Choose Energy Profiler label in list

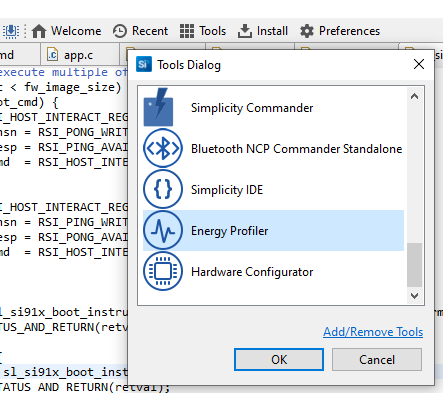point(229,231)
